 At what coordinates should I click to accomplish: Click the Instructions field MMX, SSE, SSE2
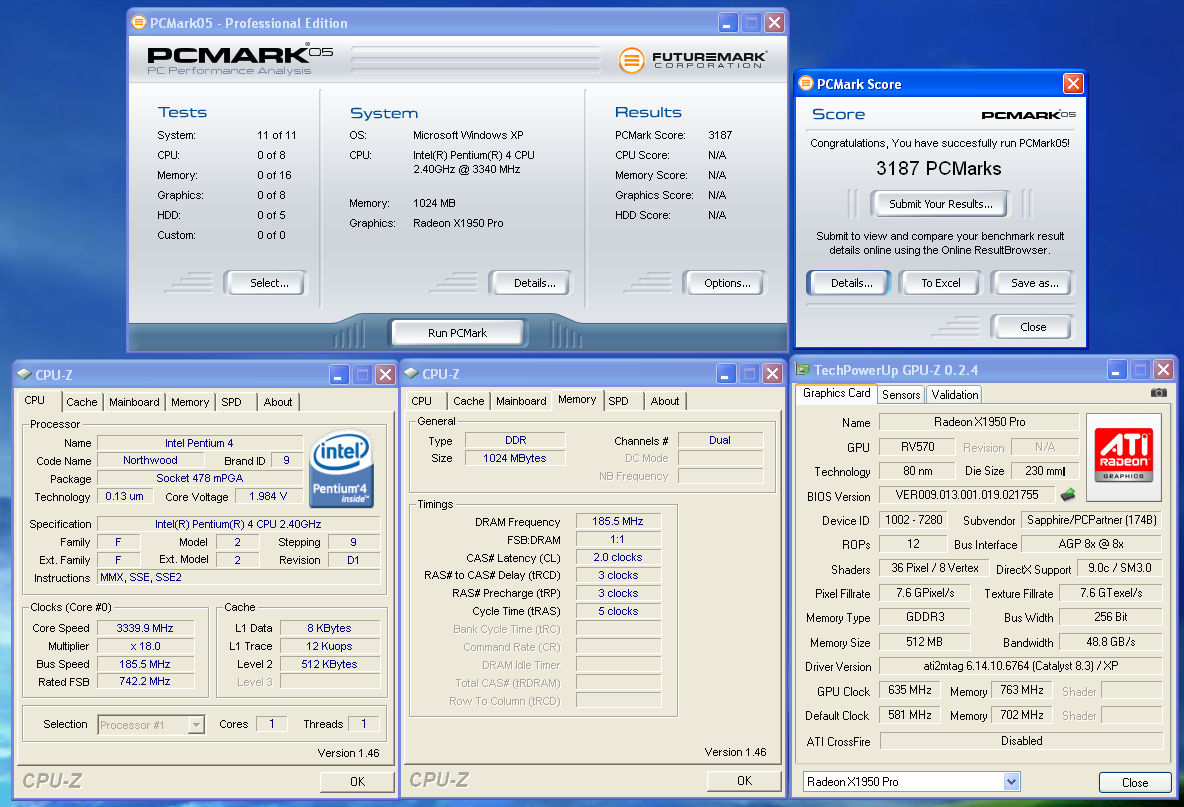pos(238,578)
